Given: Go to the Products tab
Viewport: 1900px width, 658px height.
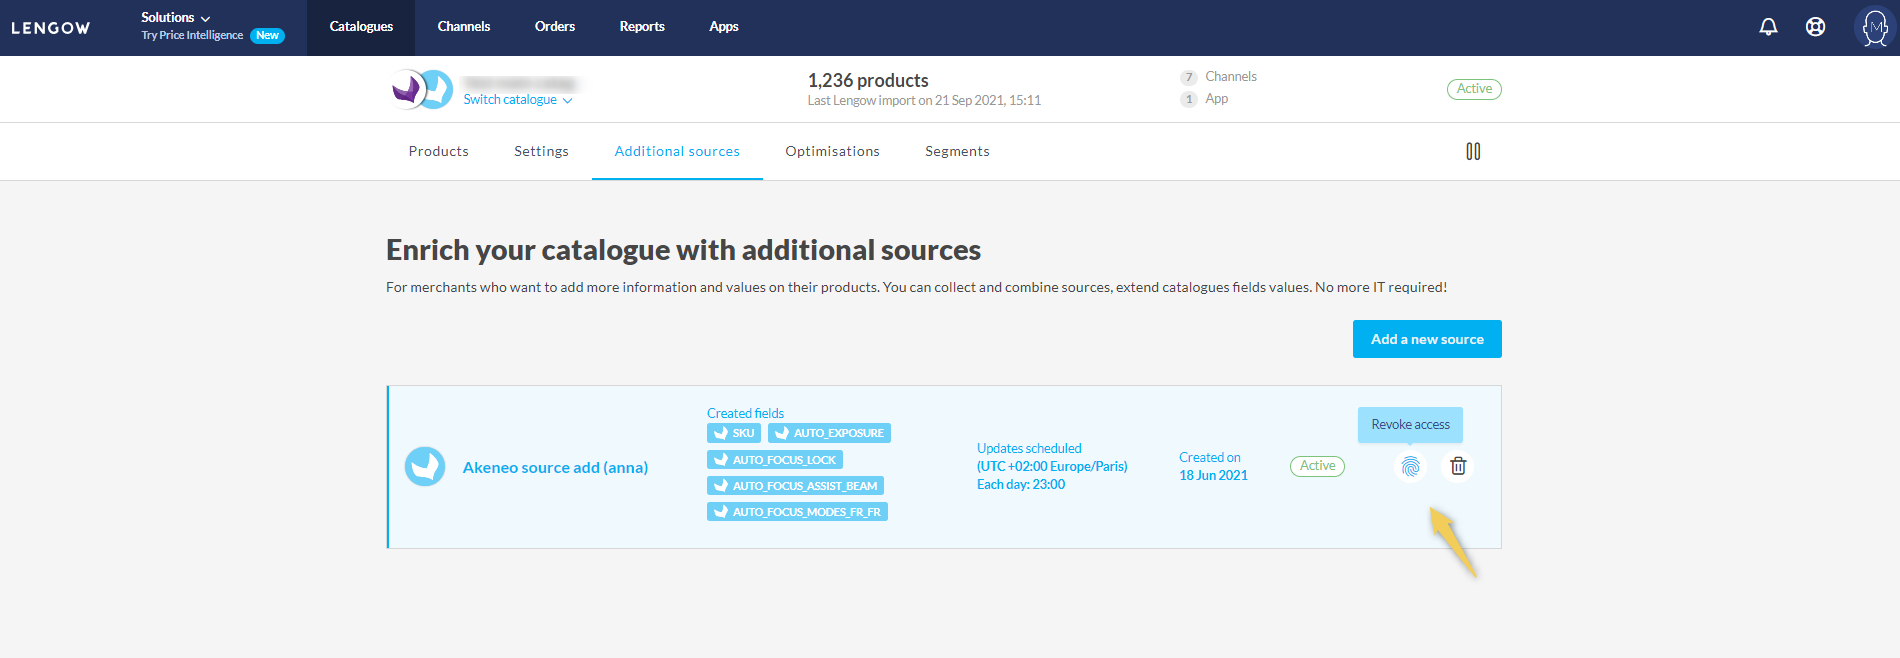Looking at the screenshot, I should tap(438, 151).
